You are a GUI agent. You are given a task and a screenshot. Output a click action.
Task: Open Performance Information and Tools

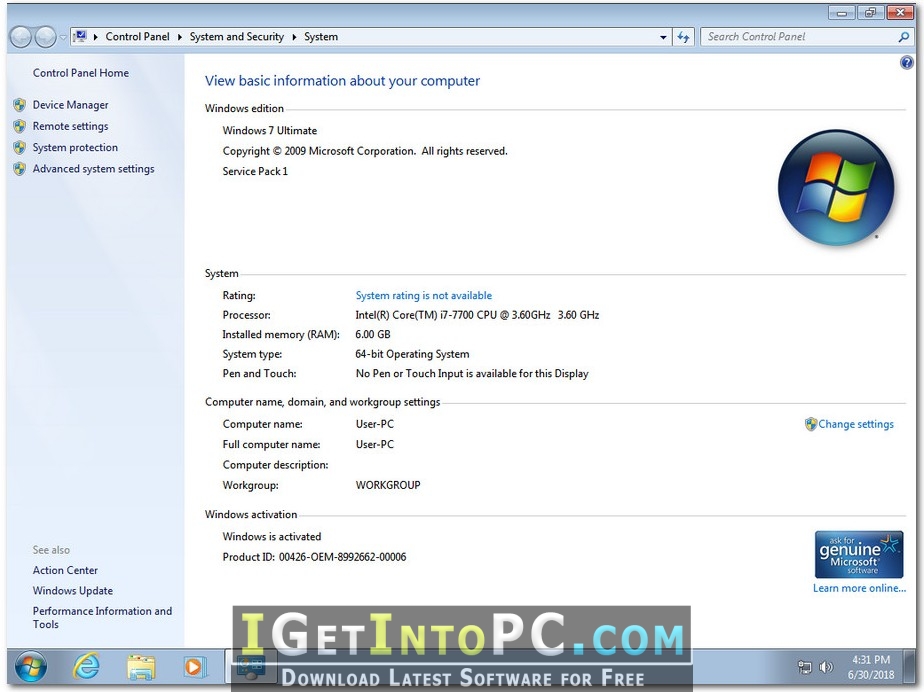(103, 618)
